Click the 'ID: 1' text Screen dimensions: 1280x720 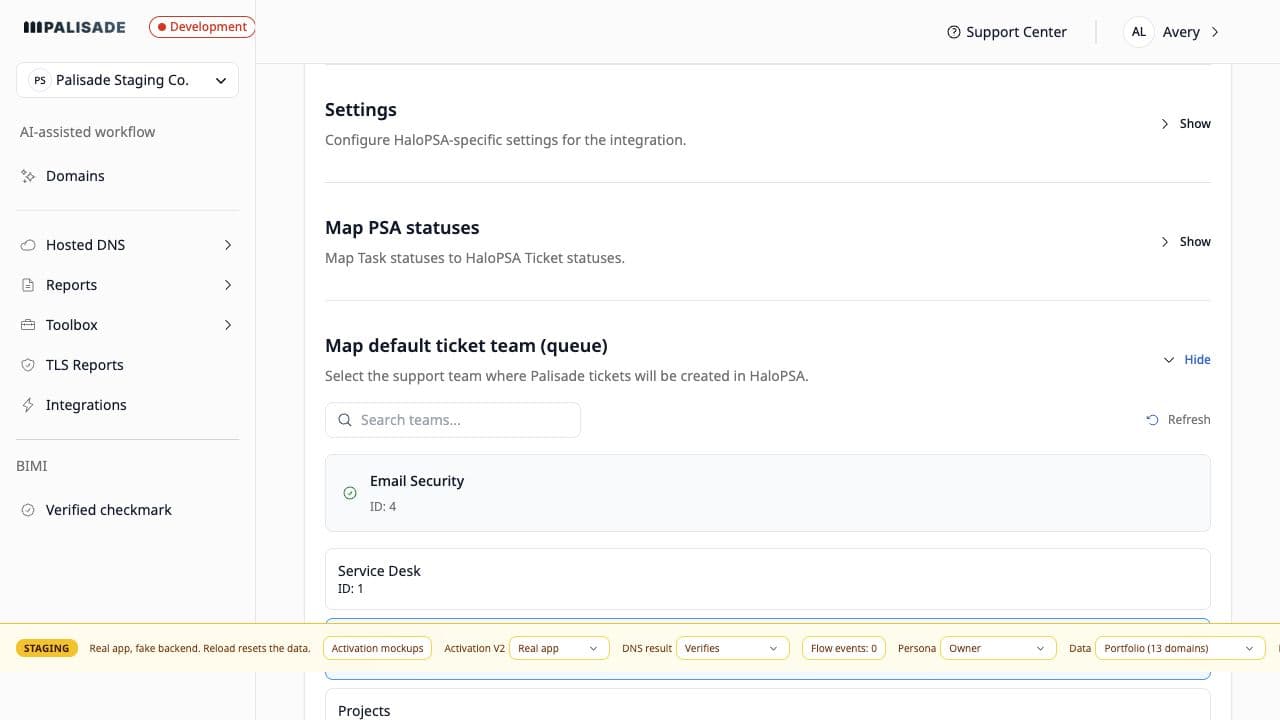351,589
